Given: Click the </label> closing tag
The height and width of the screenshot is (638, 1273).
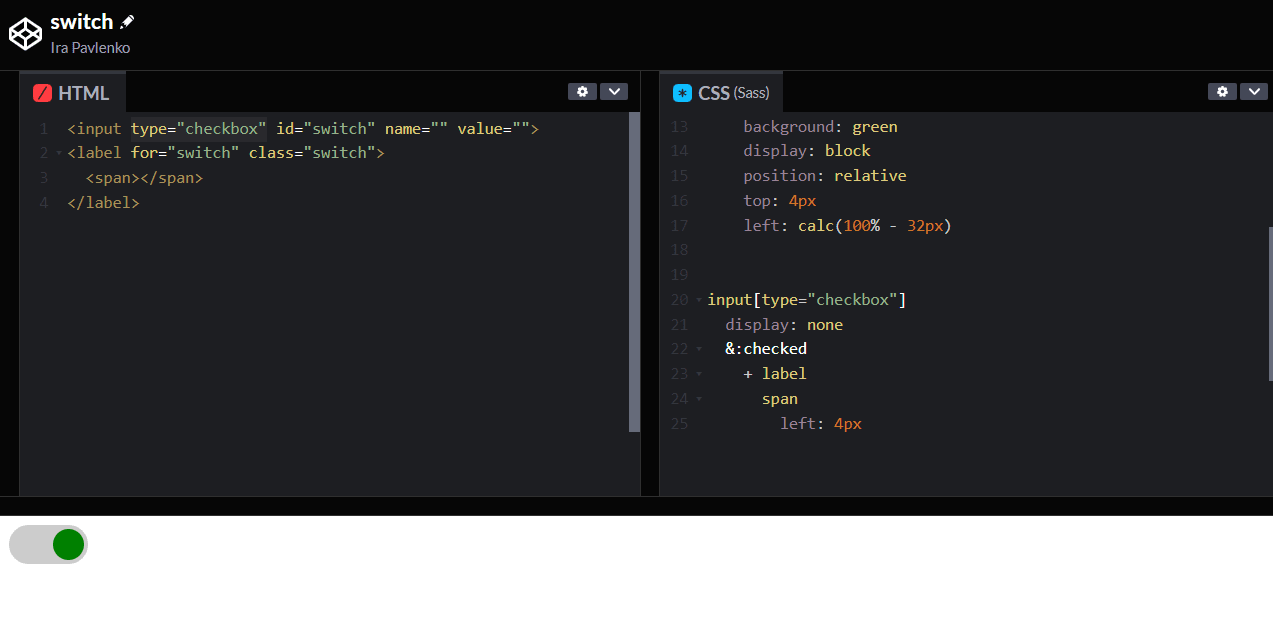Looking at the screenshot, I should click(x=103, y=202).
